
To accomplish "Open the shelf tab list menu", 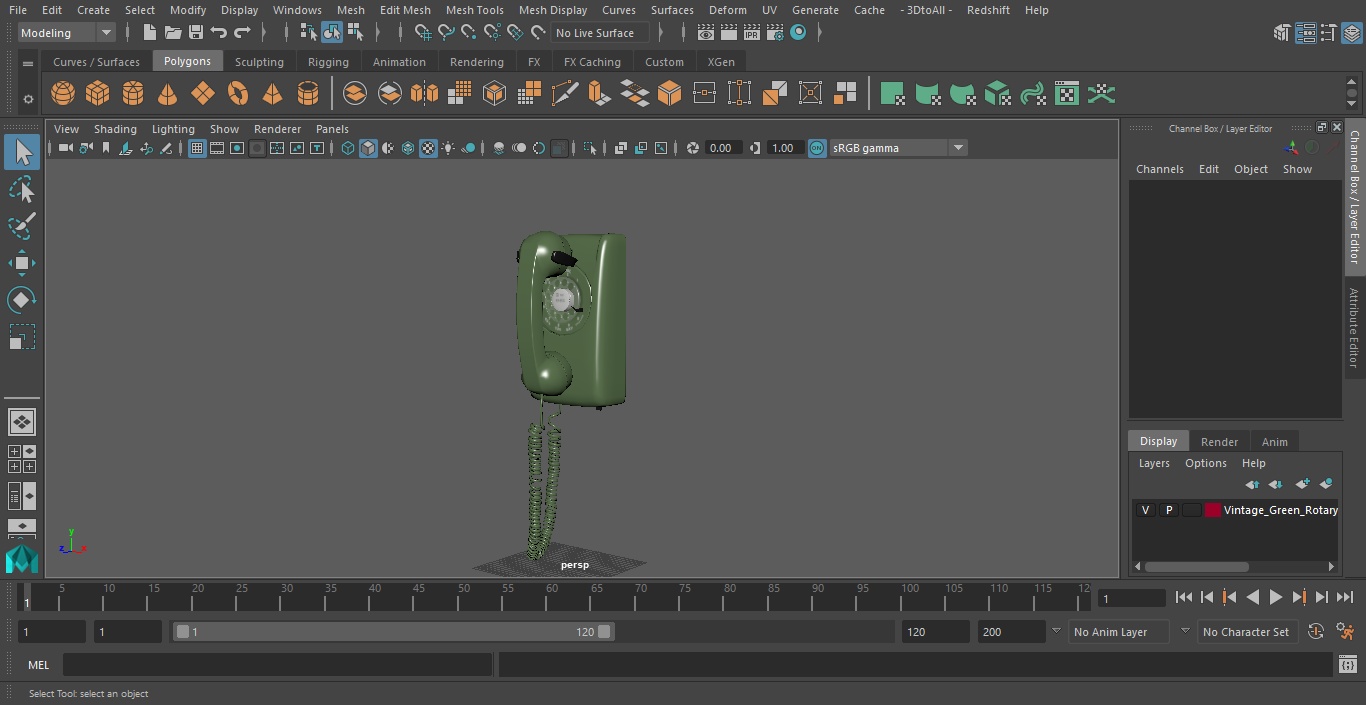I will tap(28, 63).
